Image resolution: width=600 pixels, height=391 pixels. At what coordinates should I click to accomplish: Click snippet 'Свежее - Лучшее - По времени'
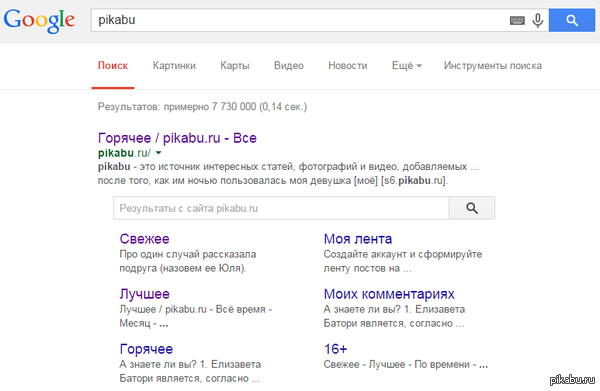tap(396, 365)
